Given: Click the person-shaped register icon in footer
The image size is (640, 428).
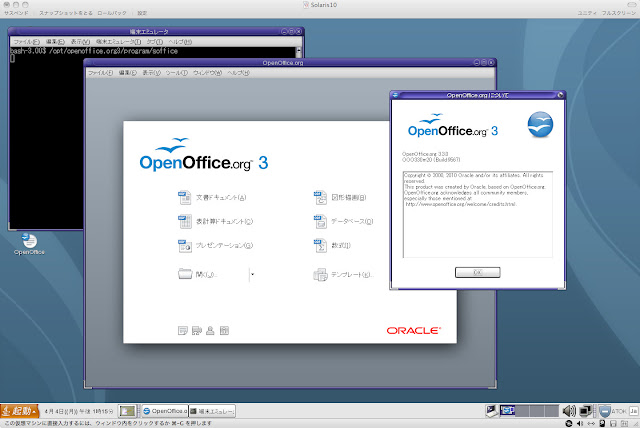Looking at the screenshot, I should (x=210, y=330).
